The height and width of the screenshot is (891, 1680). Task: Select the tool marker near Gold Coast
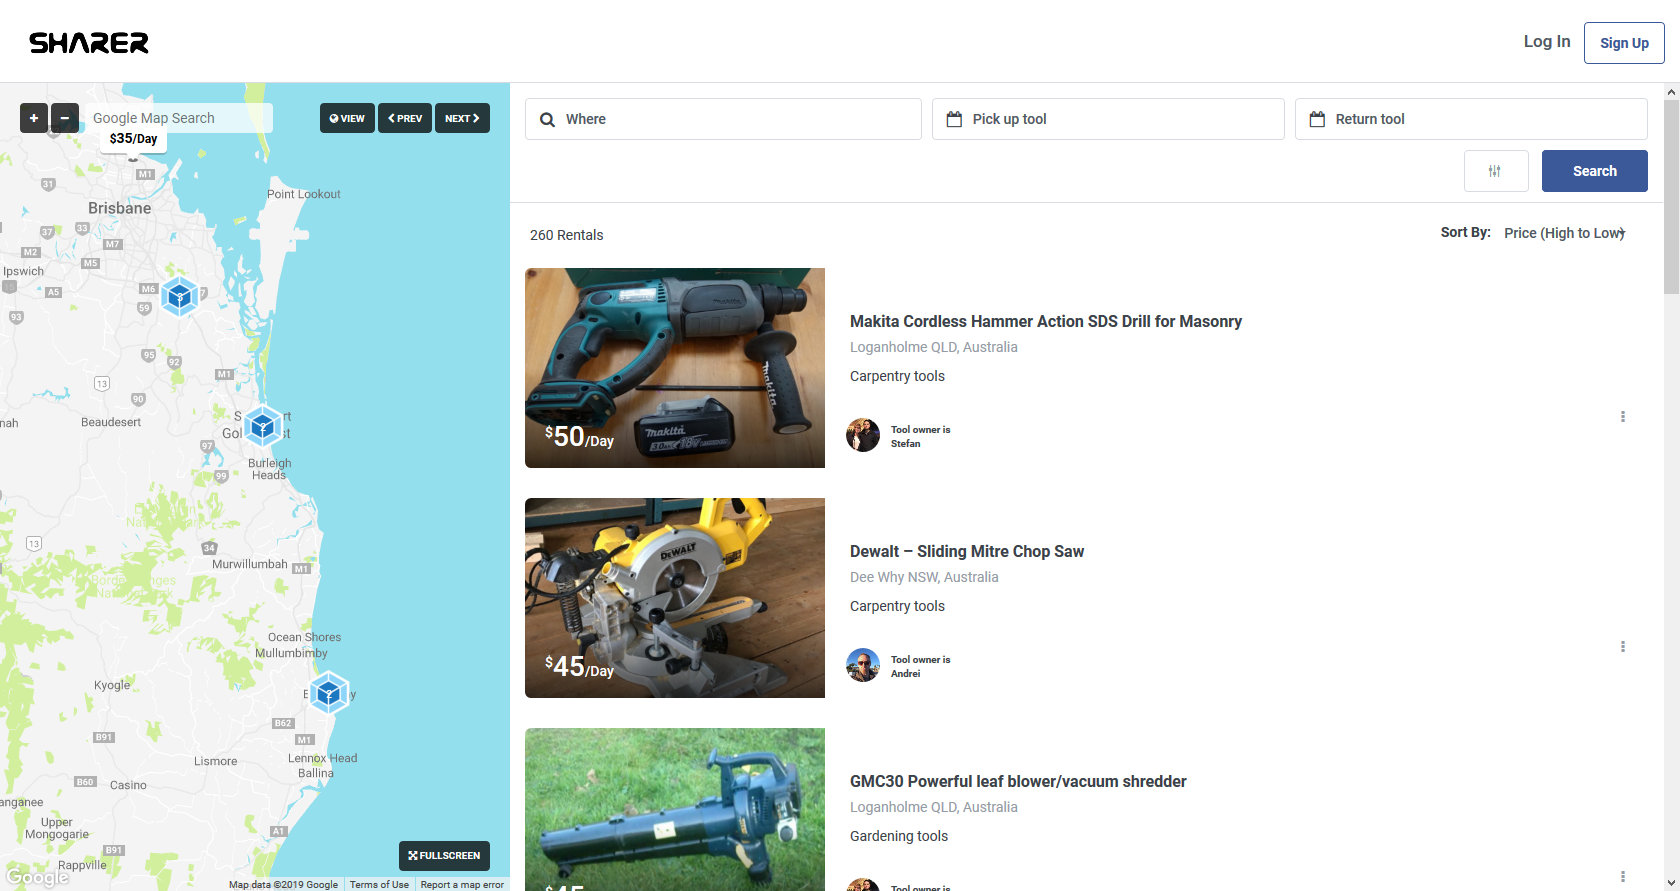[263, 427]
